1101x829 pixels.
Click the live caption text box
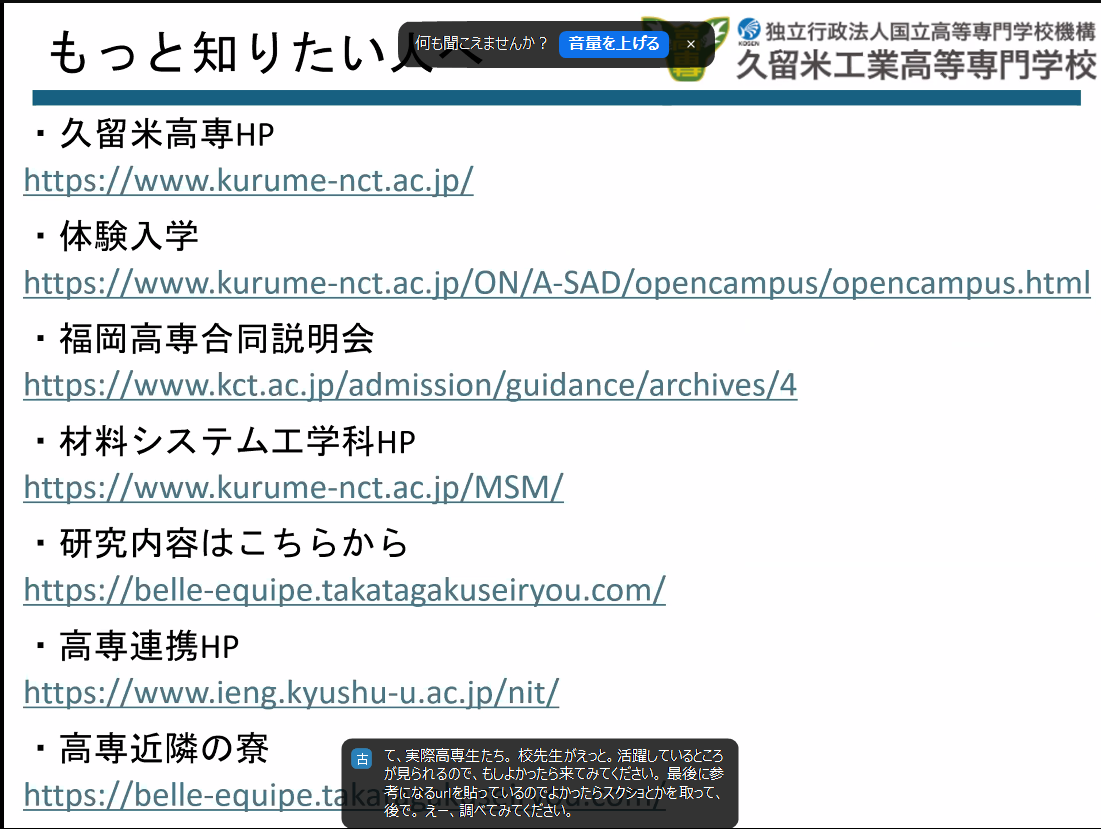pos(552,784)
